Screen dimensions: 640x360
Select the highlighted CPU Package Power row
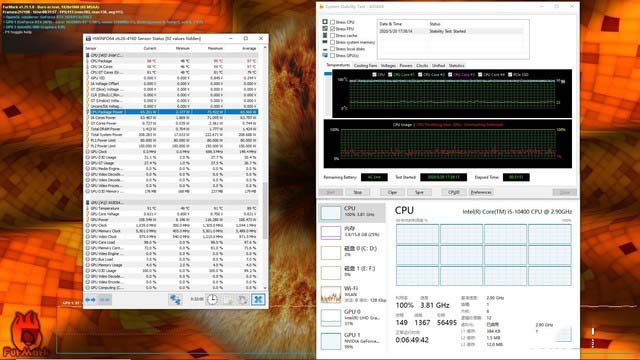point(172,112)
